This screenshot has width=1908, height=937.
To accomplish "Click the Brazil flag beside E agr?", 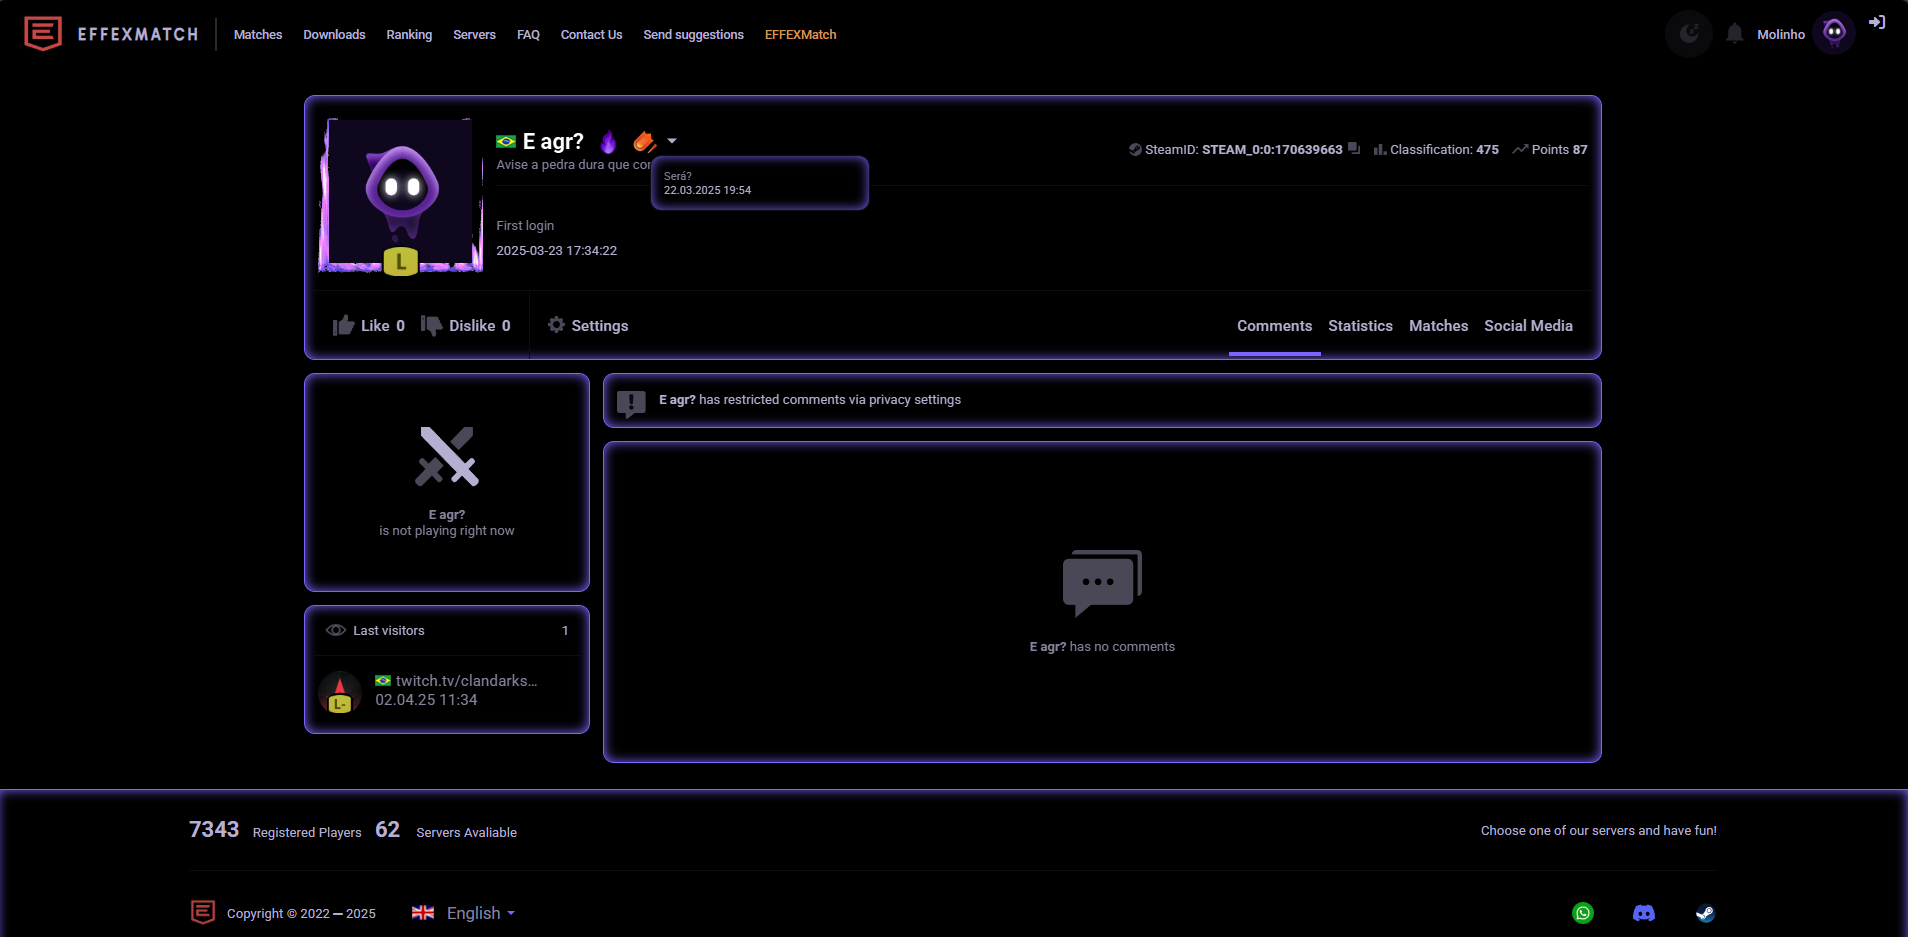I will (506, 142).
